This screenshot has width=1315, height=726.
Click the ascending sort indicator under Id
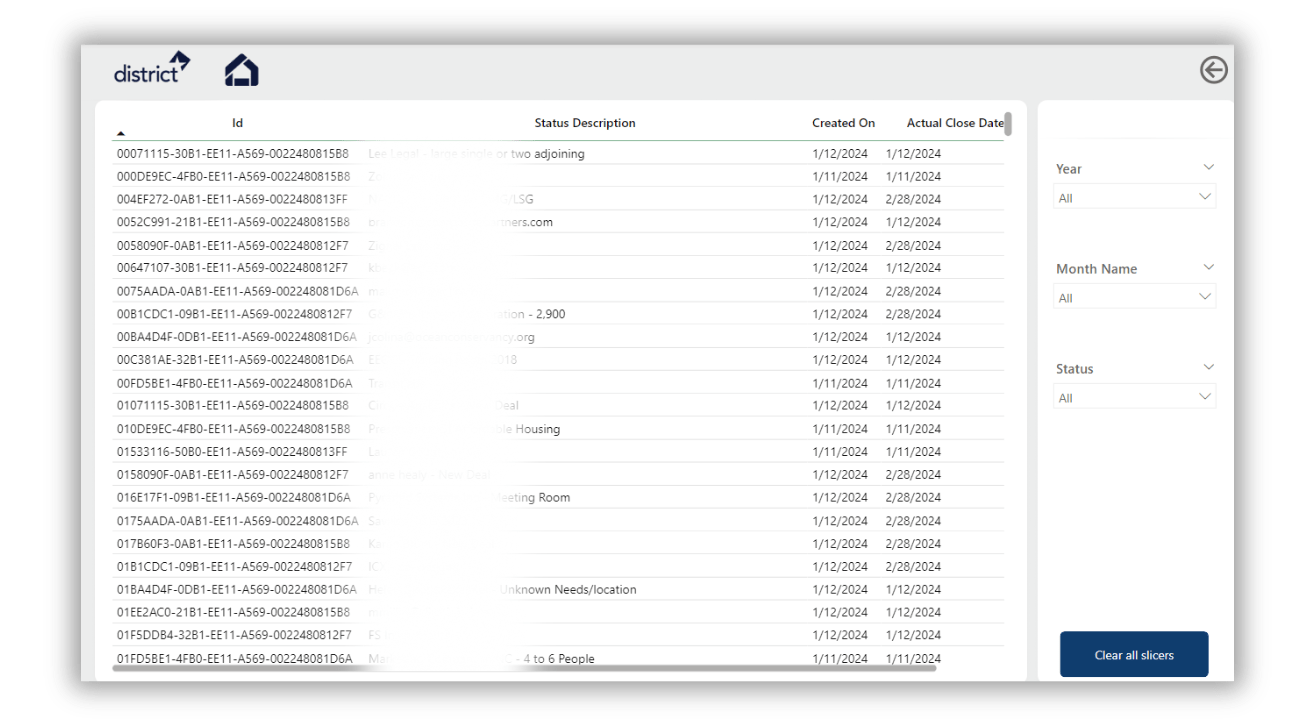[x=121, y=131]
